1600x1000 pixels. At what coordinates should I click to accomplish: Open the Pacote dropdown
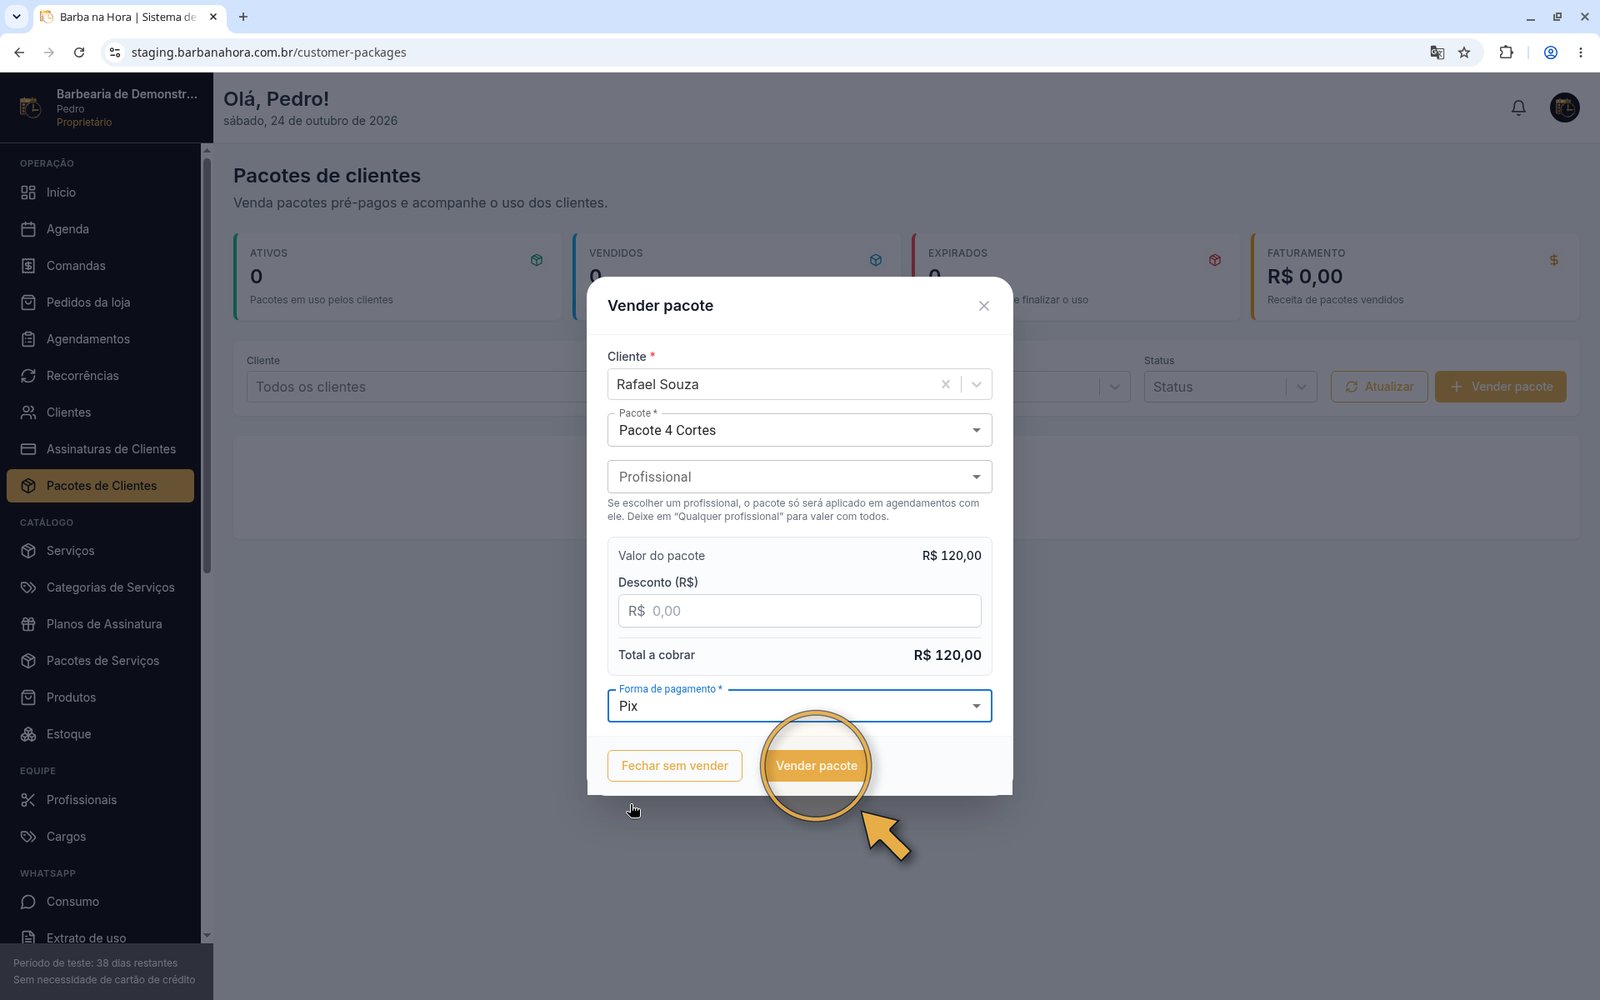pos(799,430)
